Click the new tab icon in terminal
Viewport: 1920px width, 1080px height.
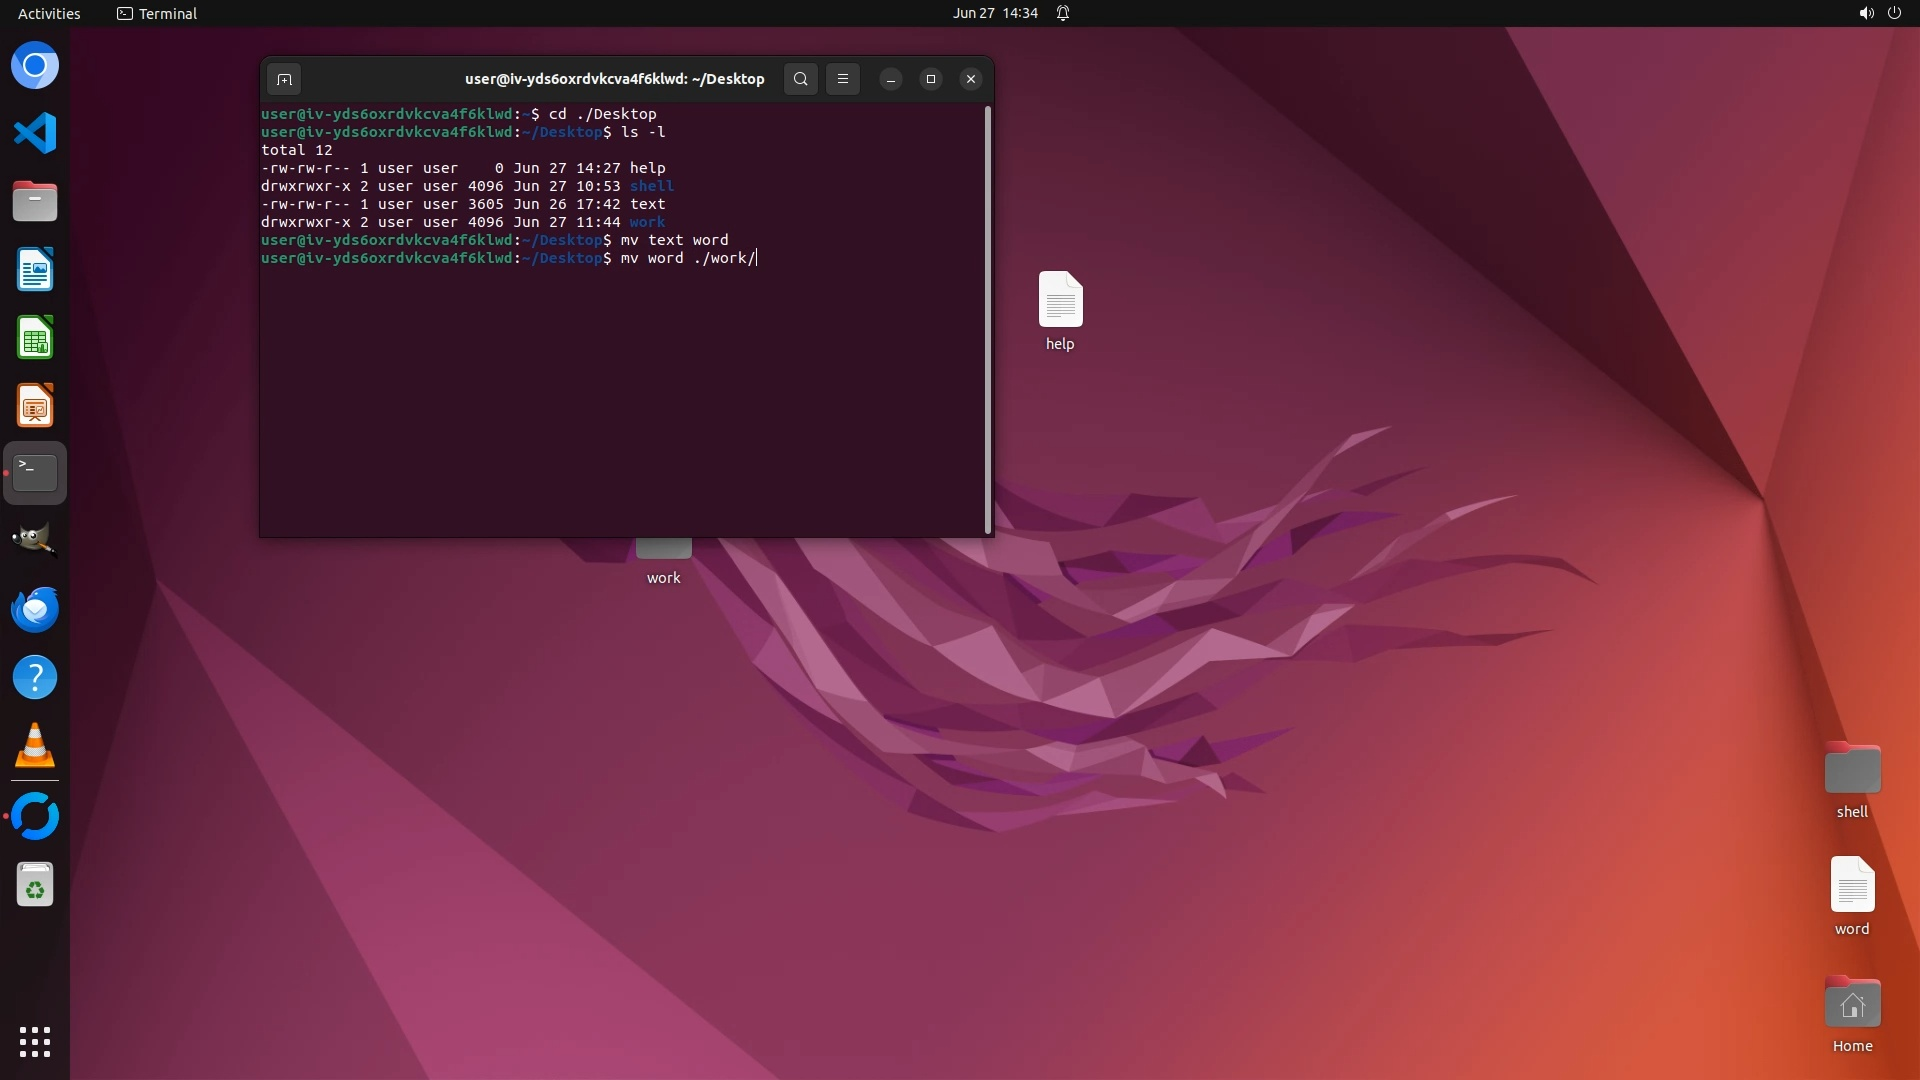point(284,79)
